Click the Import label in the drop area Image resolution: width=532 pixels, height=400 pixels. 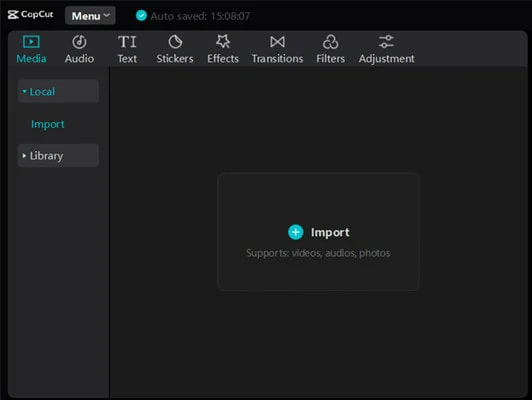click(330, 232)
